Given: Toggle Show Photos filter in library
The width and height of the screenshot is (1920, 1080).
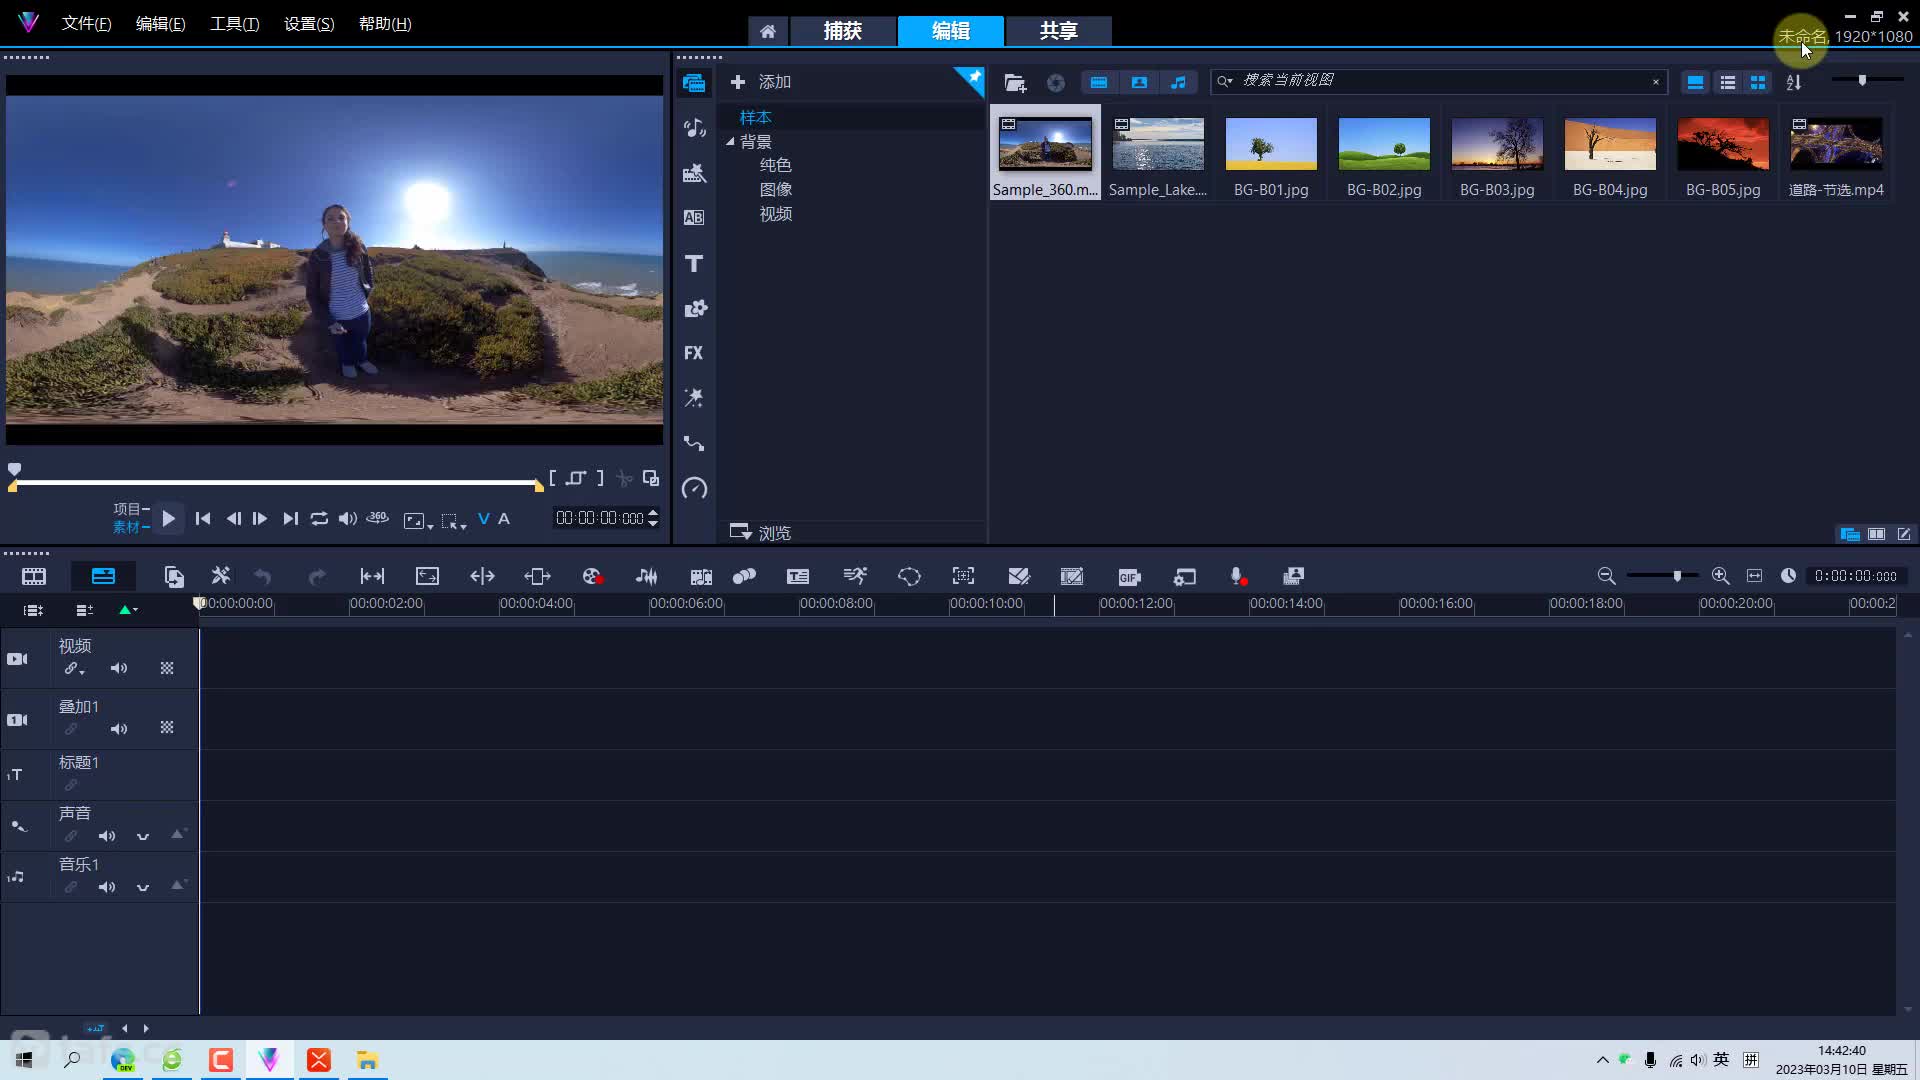Looking at the screenshot, I should [1139, 82].
